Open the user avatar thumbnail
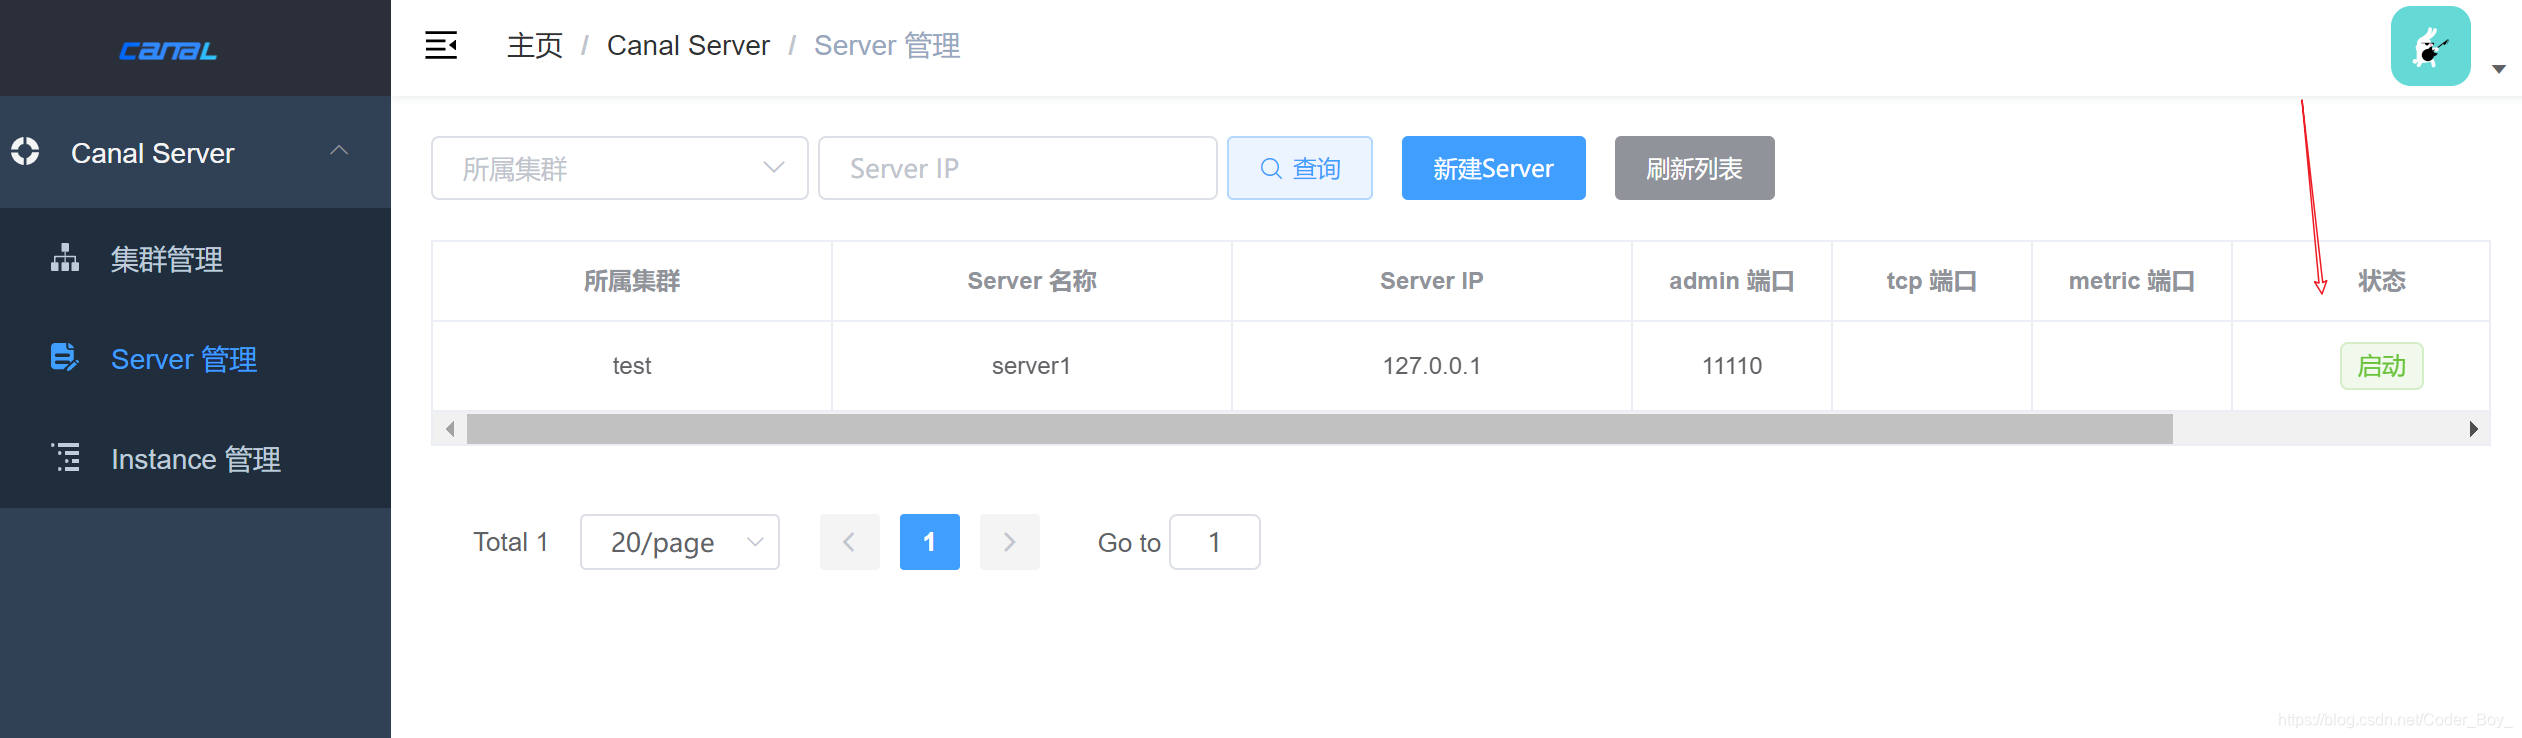 [x=2431, y=46]
